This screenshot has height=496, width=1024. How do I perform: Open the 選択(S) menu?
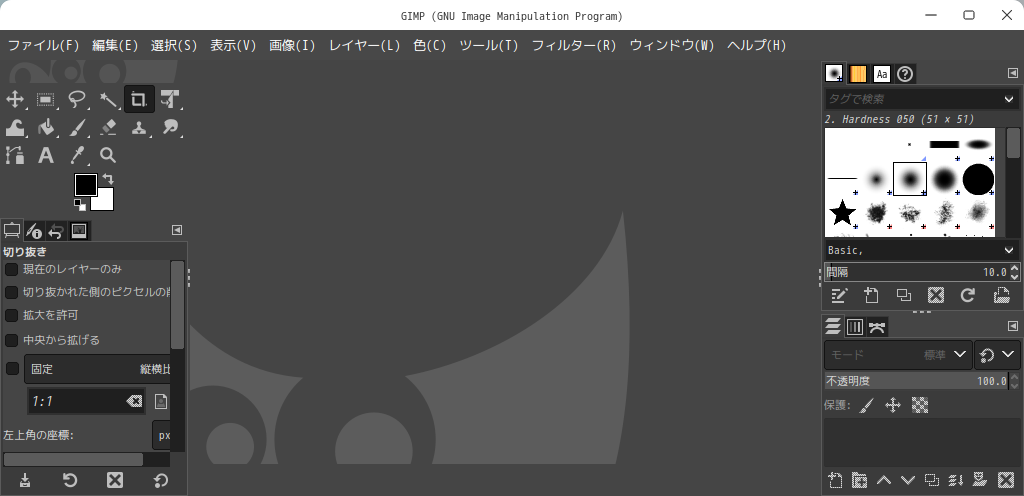174,46
